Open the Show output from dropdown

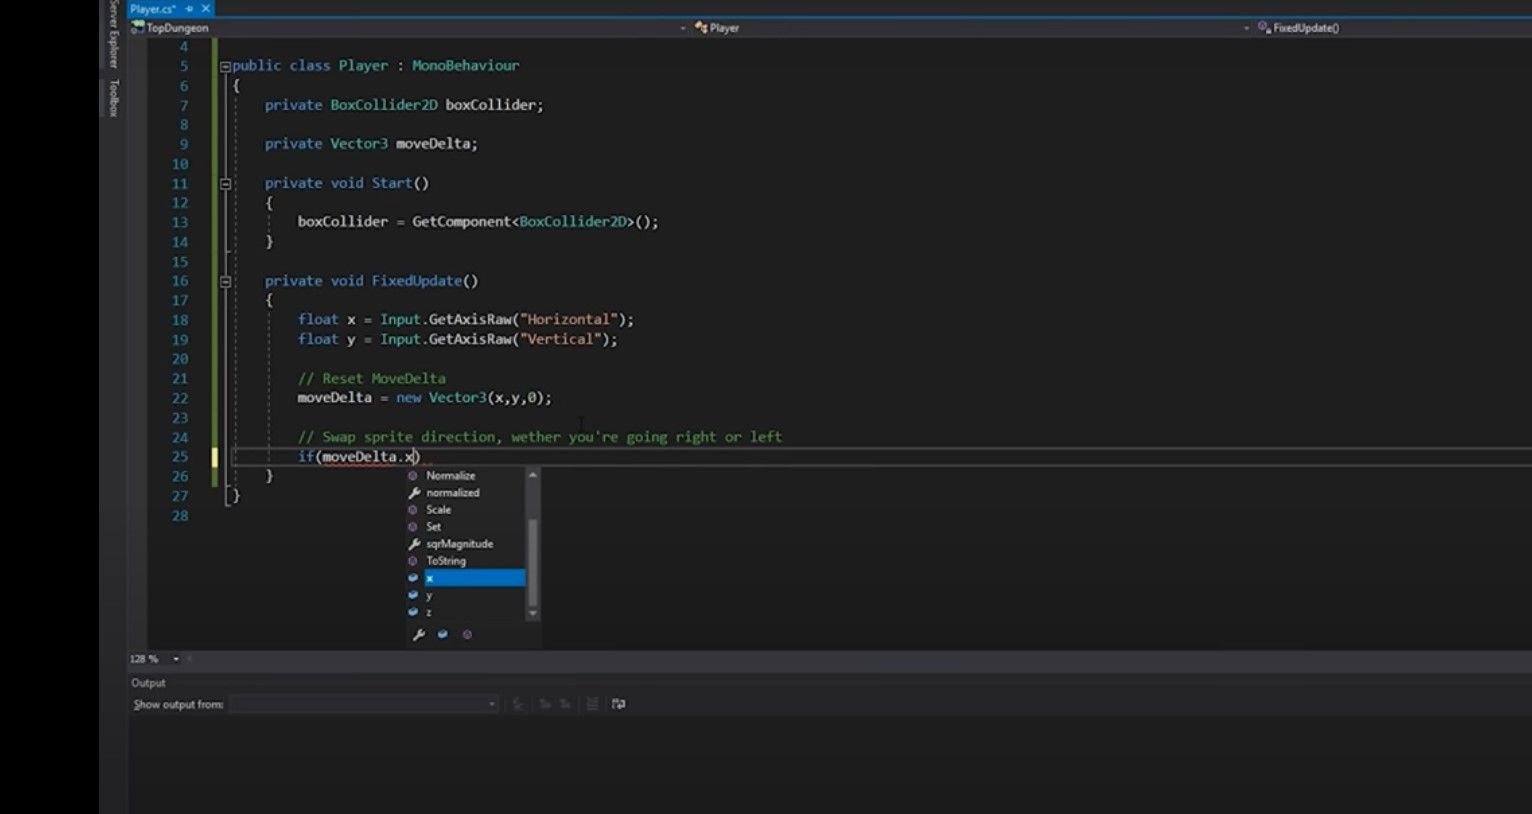(x=363, y=705)
